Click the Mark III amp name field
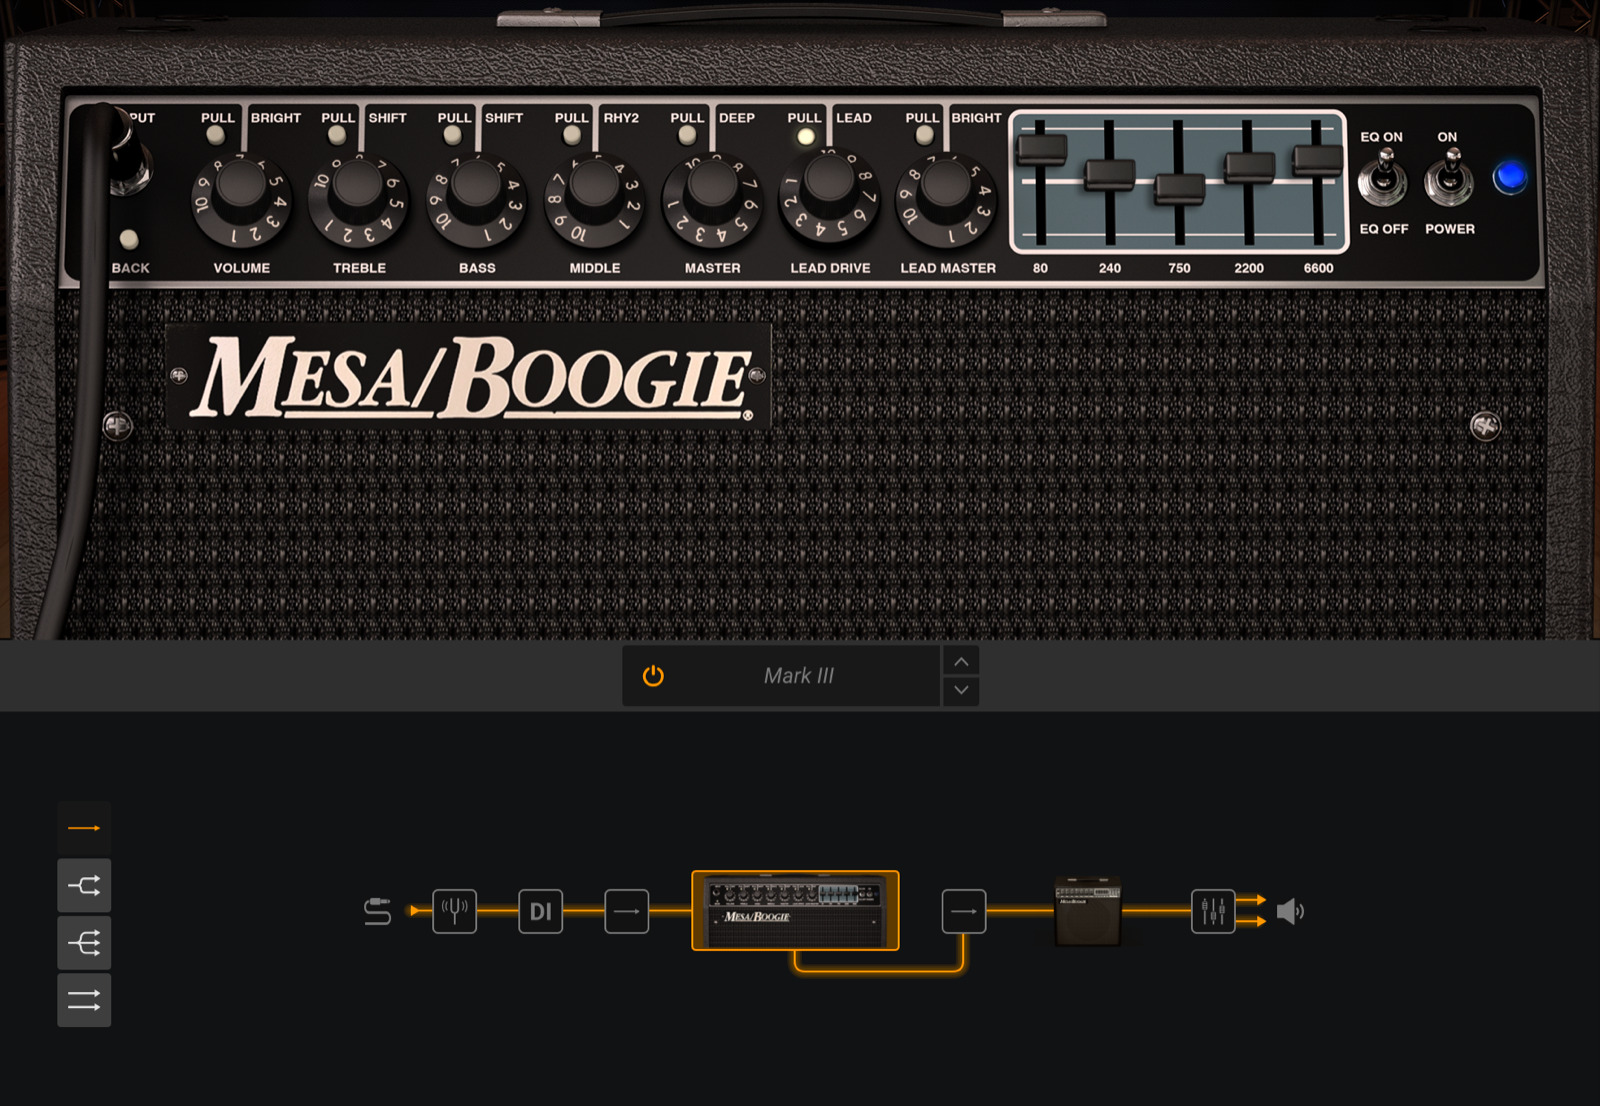This screenshot has height=1106, width=1600. click(799, 676)
